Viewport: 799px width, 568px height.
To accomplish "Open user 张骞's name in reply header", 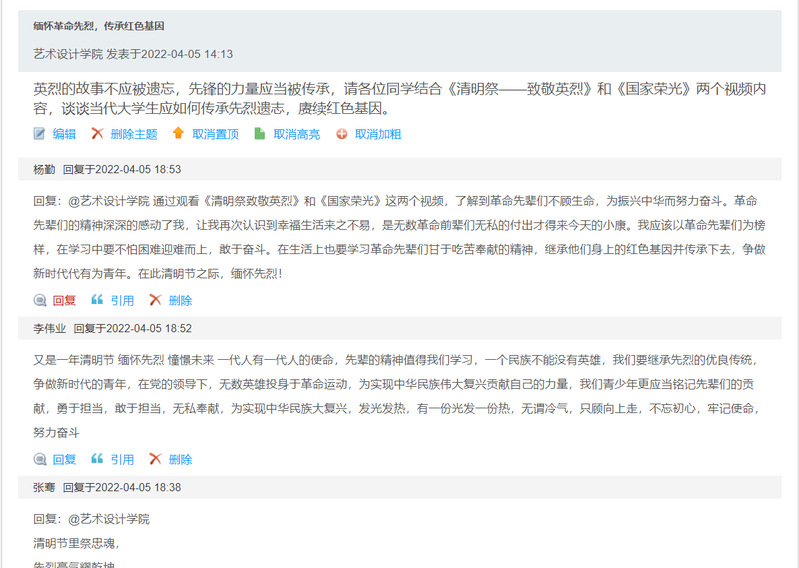I will click(x=44, y=487).
